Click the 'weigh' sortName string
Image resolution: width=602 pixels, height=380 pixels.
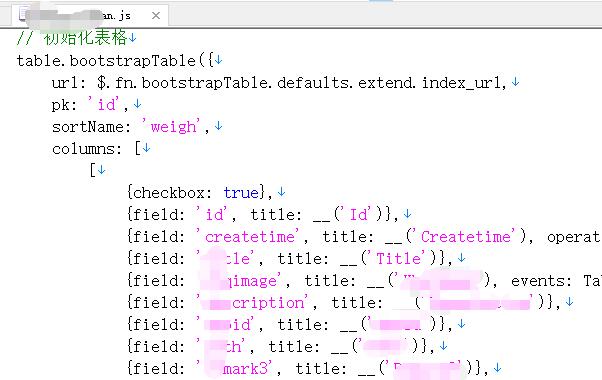[172, 127]
